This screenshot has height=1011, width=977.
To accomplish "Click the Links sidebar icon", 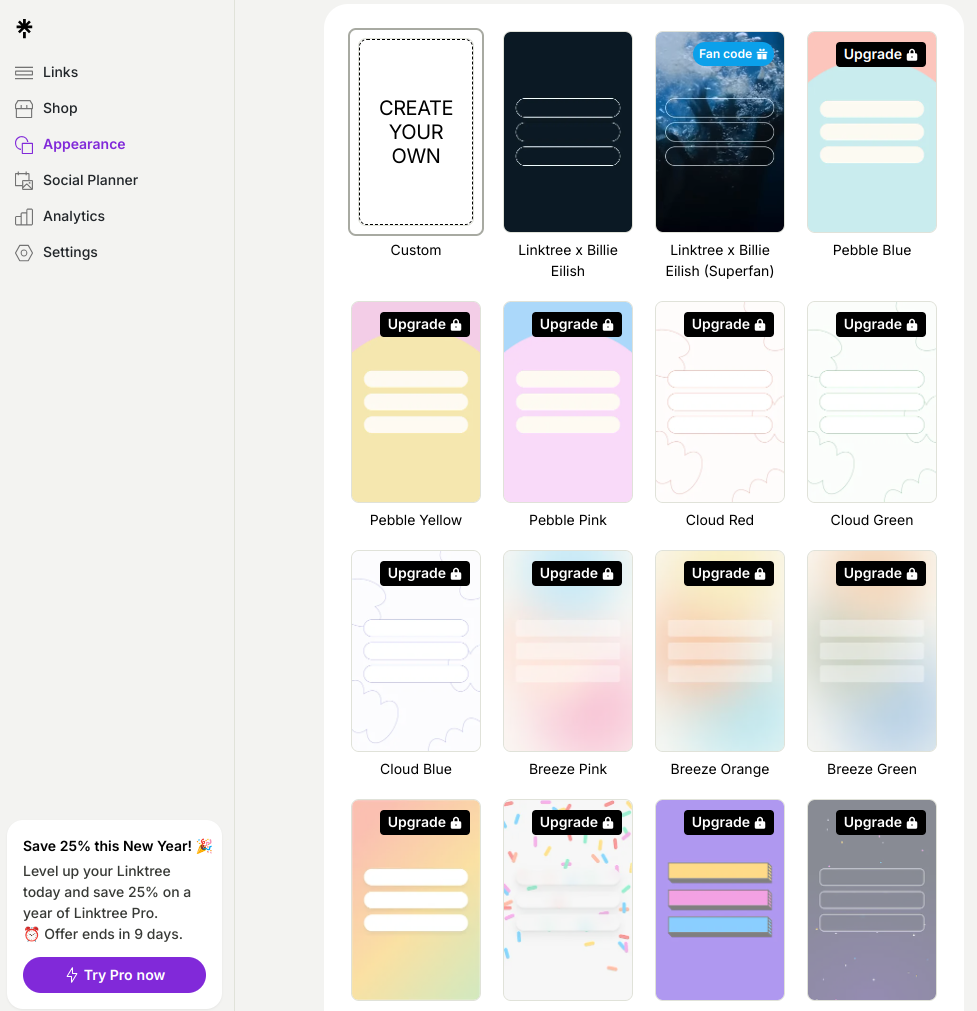I will [x=24, y=72].
